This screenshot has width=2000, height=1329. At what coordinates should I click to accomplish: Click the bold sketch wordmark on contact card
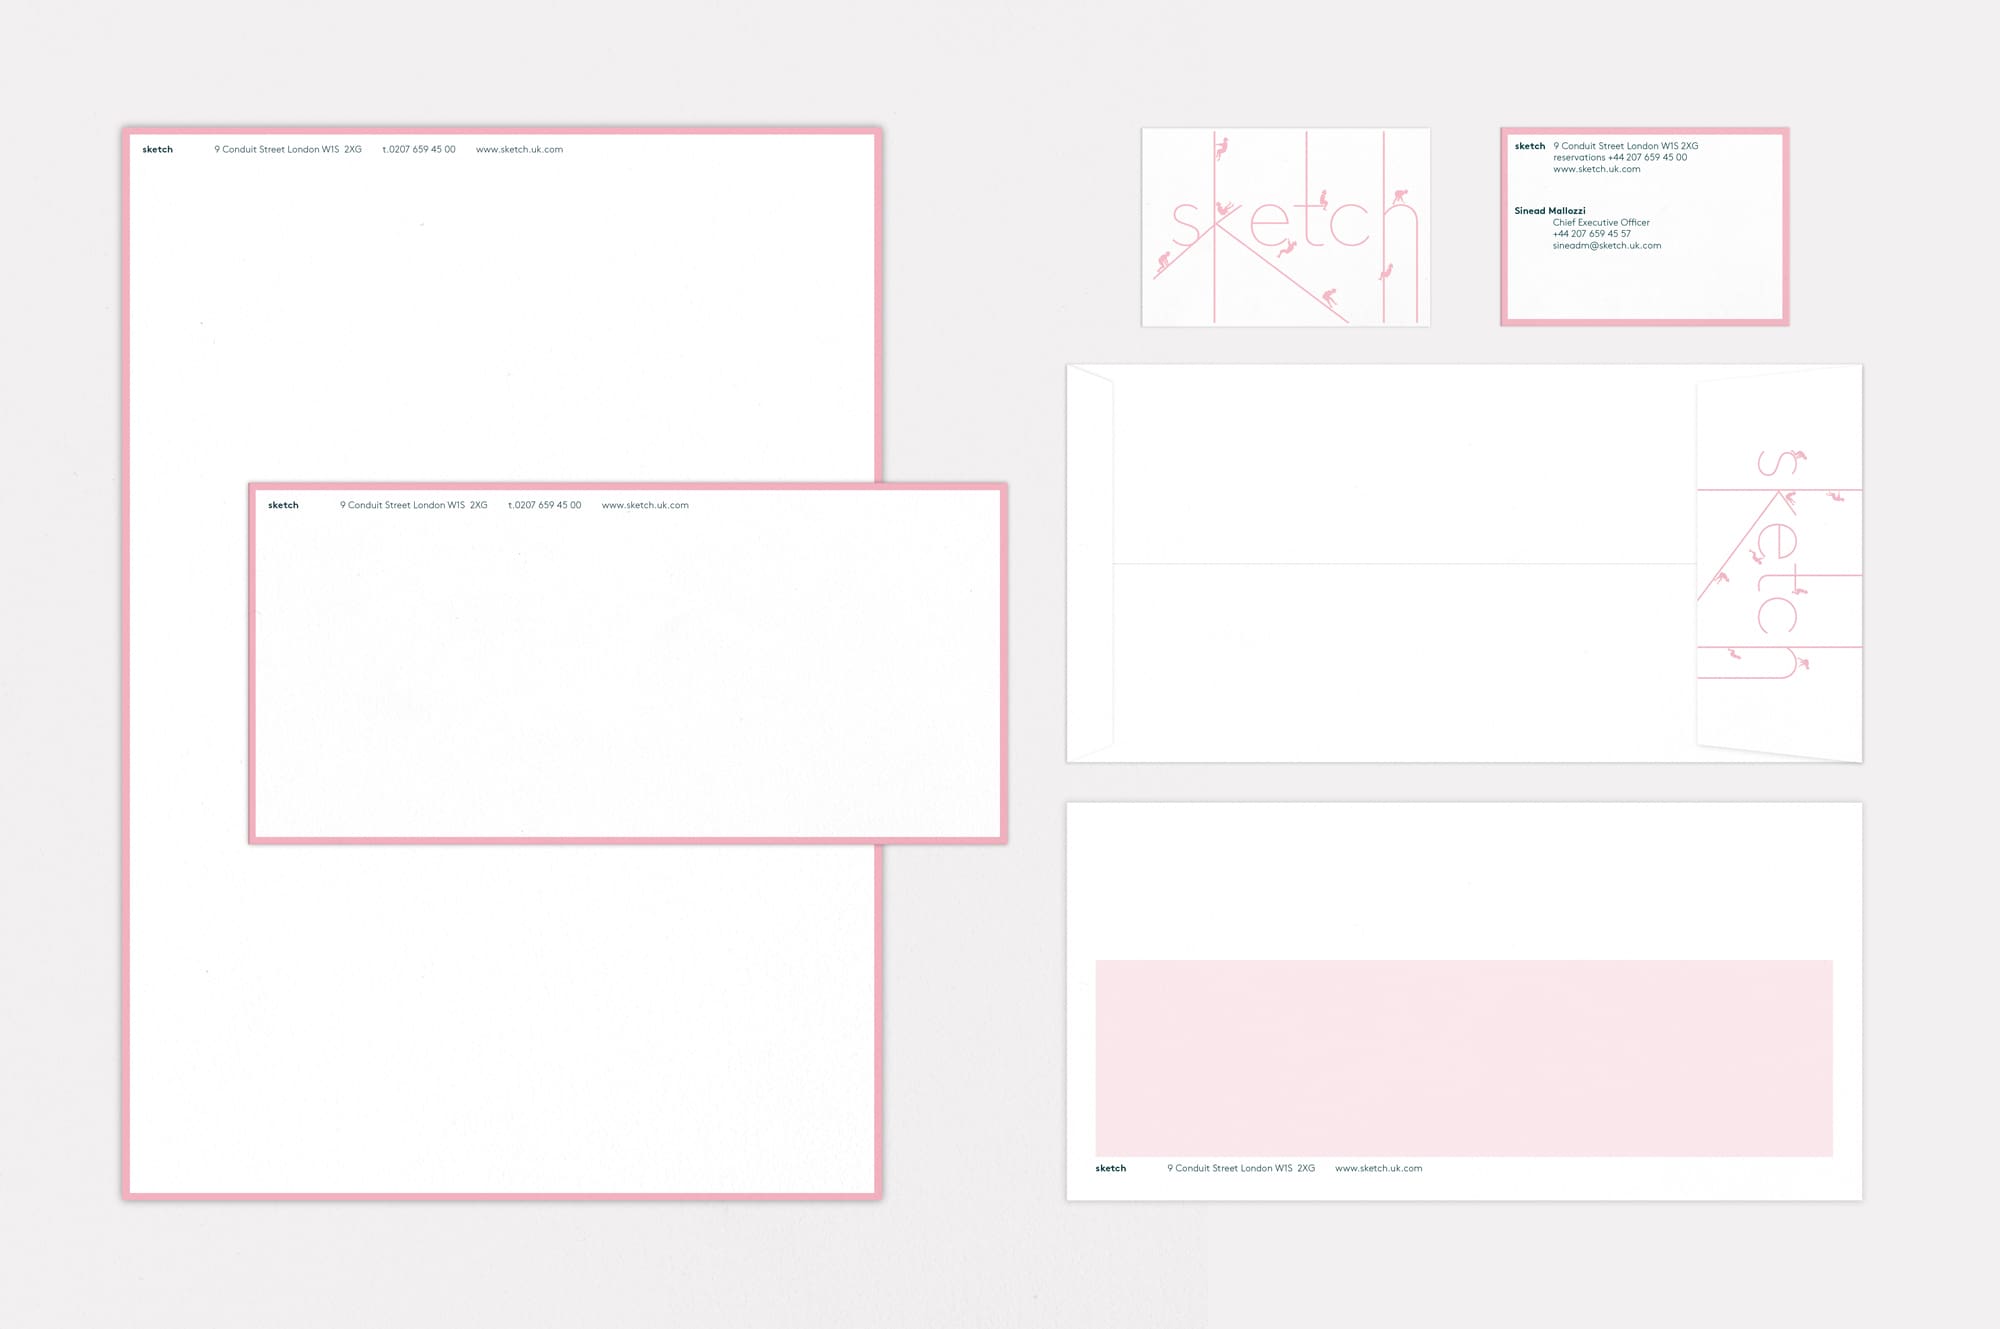1529,147
